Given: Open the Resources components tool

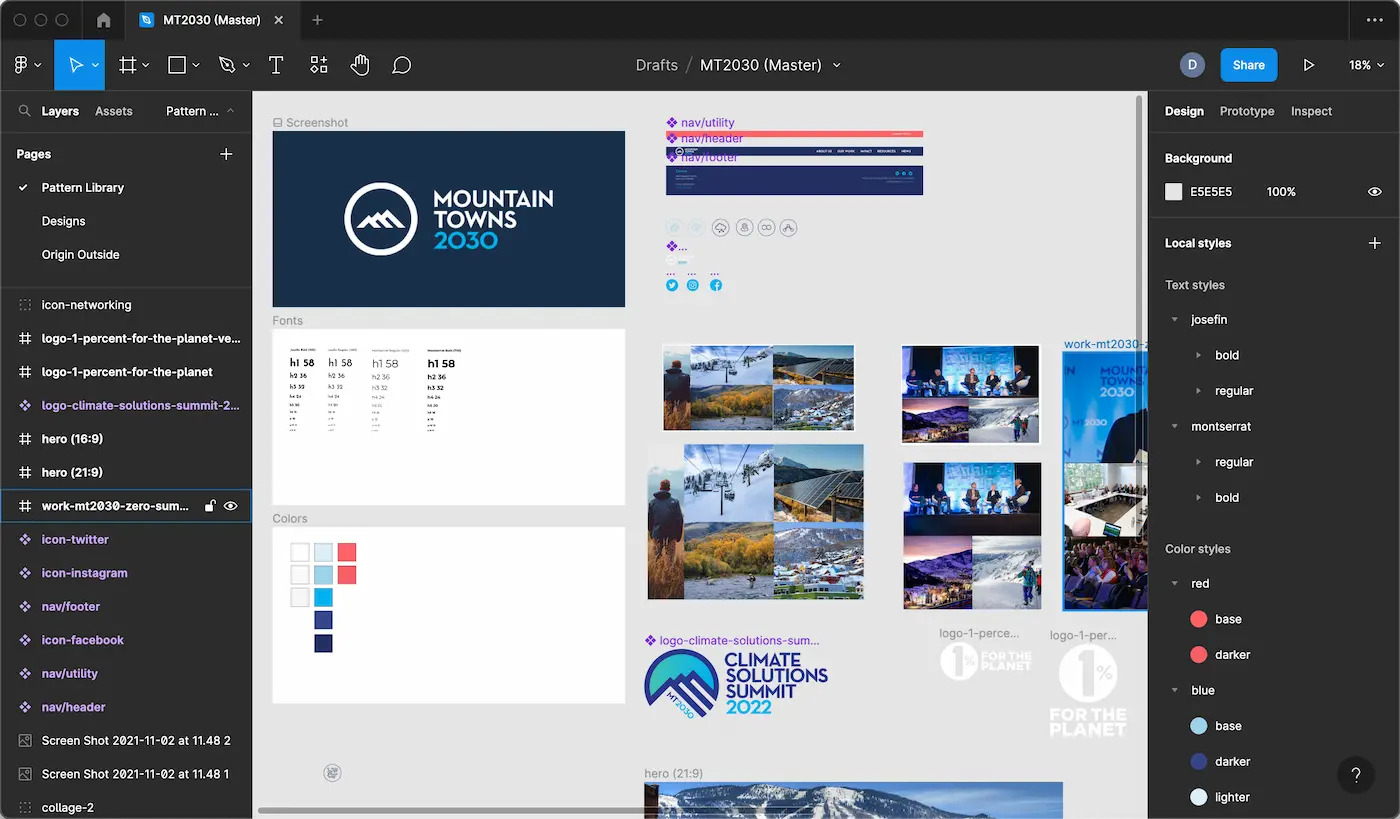Looking at the screenshot, I should (319, 65).
